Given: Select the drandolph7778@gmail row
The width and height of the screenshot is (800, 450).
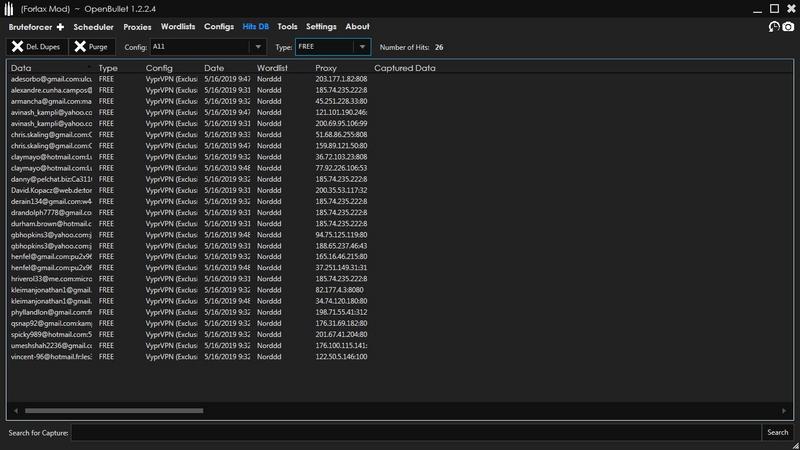Looking at the screenshot, I should [x=400, y=213].
